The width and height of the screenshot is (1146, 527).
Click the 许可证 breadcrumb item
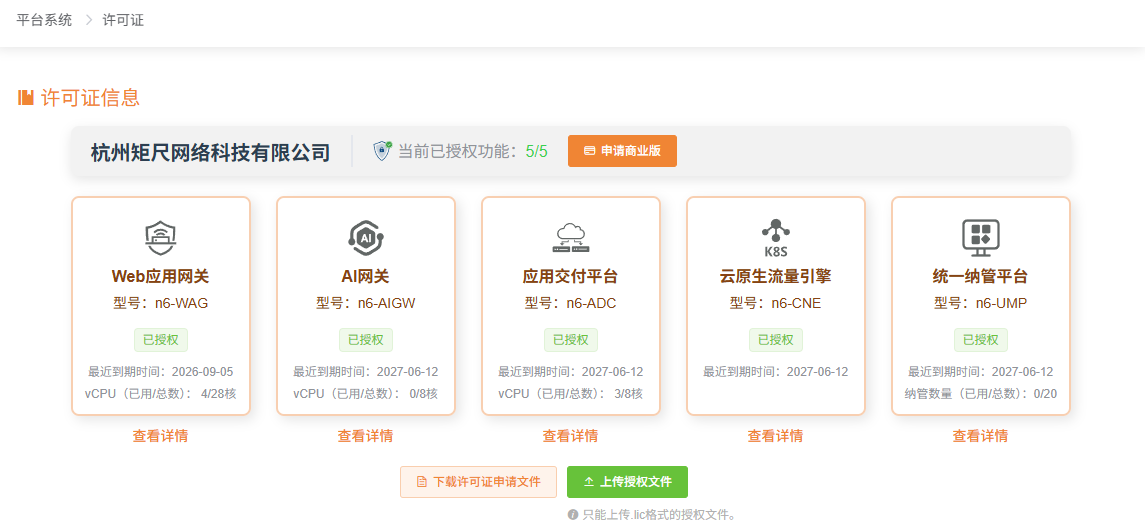pos(124,20)
